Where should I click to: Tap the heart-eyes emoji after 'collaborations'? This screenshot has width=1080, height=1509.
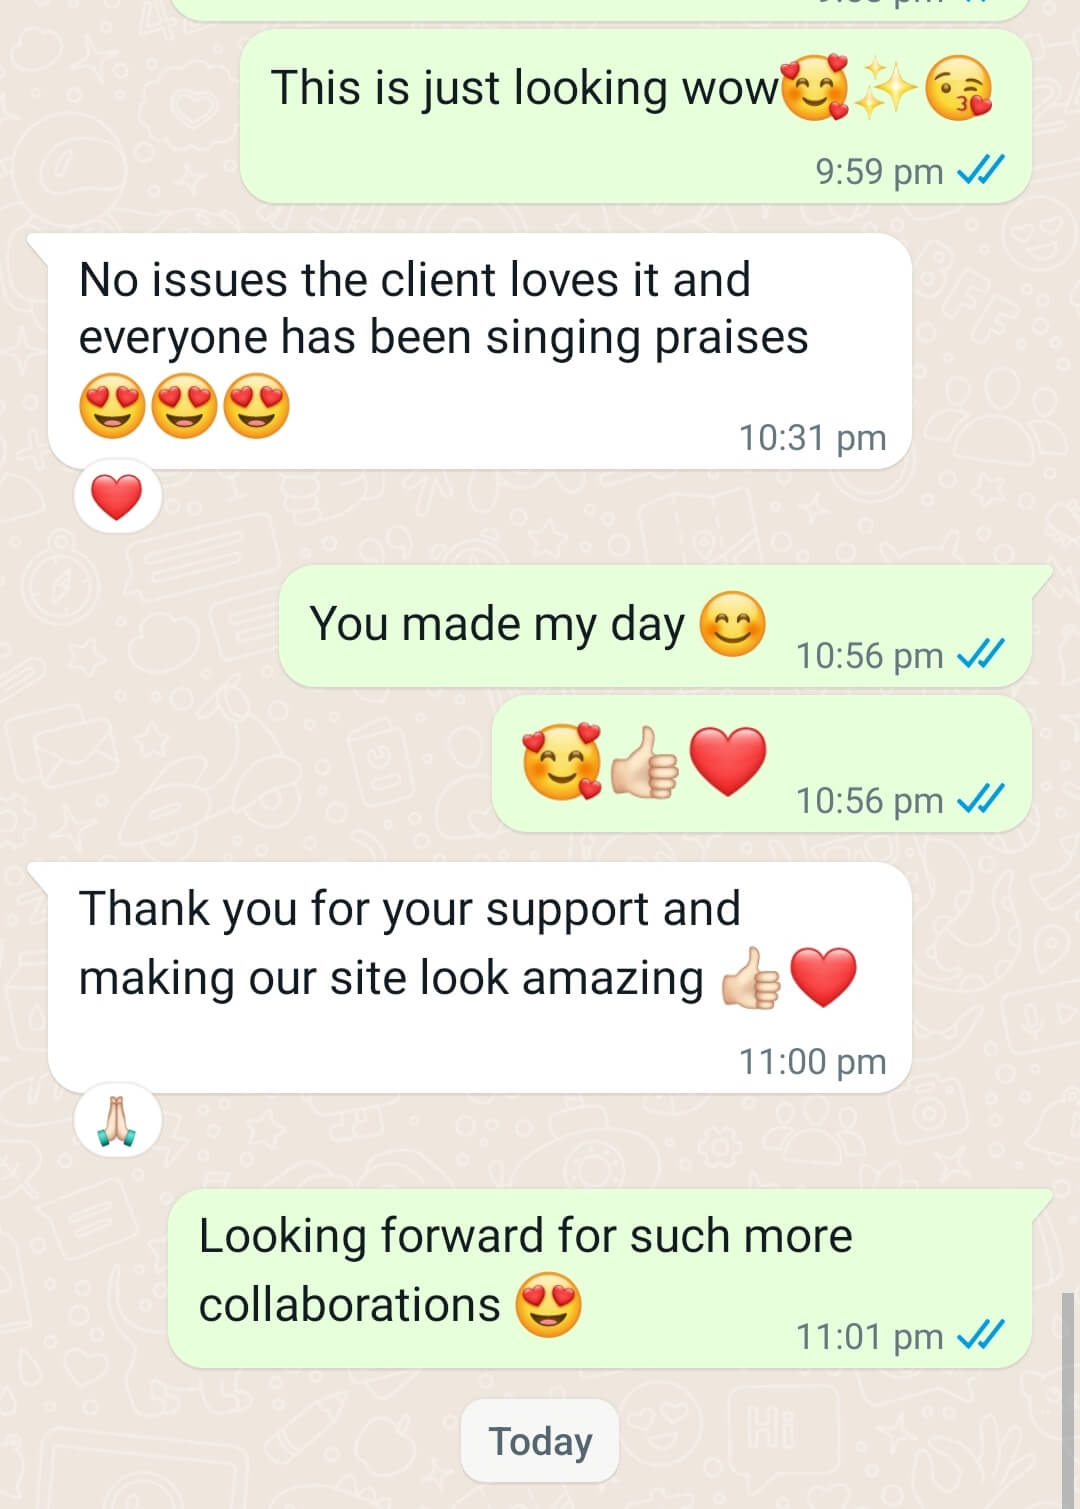coord(548,1304)
